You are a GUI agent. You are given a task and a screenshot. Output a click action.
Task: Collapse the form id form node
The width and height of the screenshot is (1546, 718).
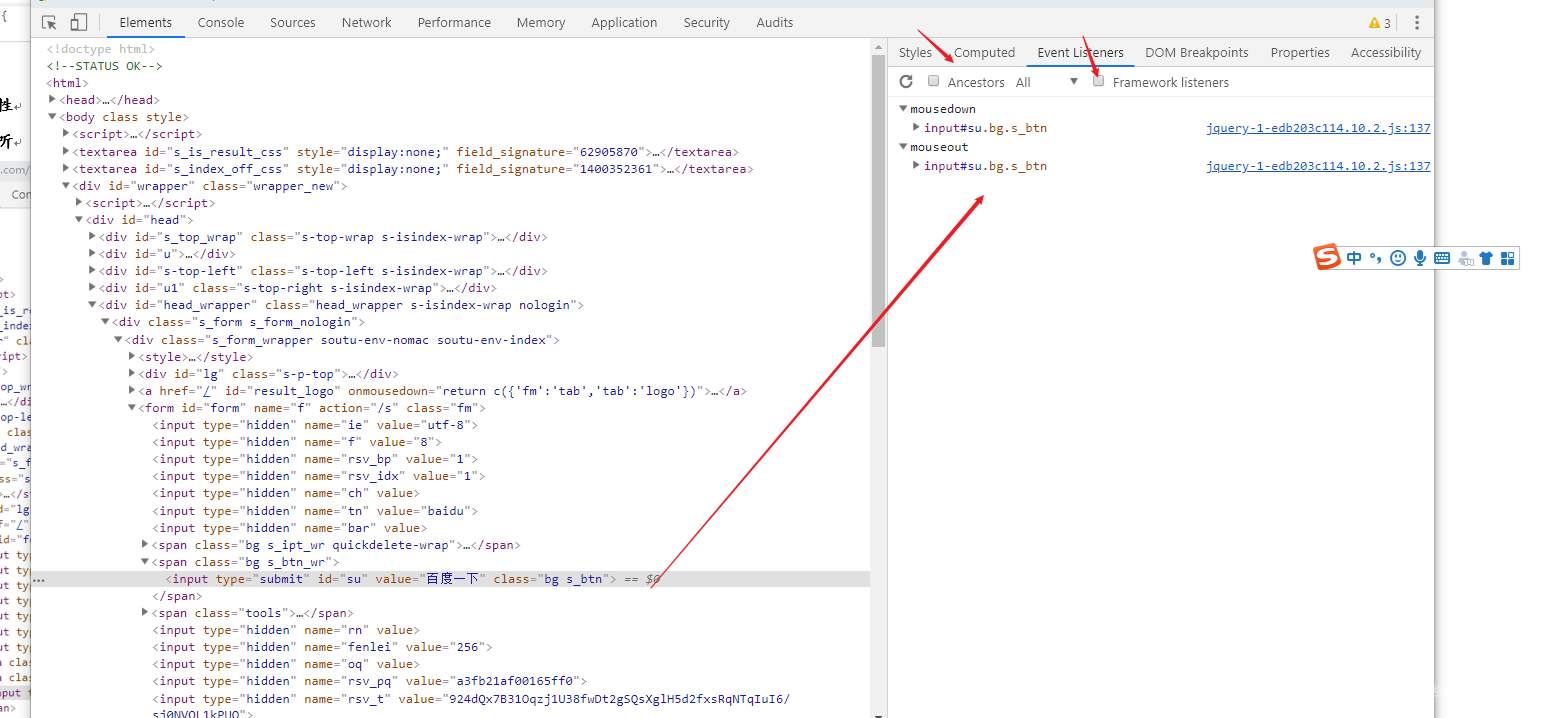click(131, 408)
